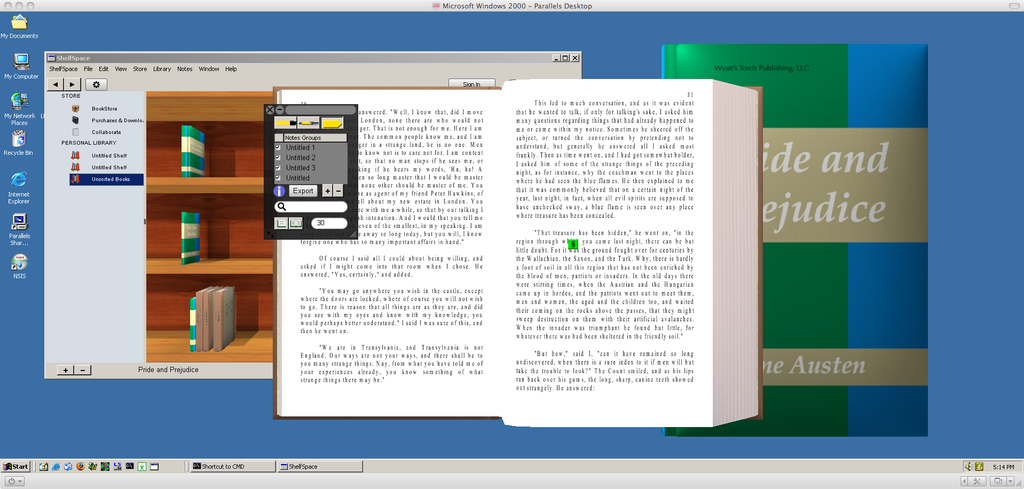Select Unsorted Books in Personal Library

108,180
